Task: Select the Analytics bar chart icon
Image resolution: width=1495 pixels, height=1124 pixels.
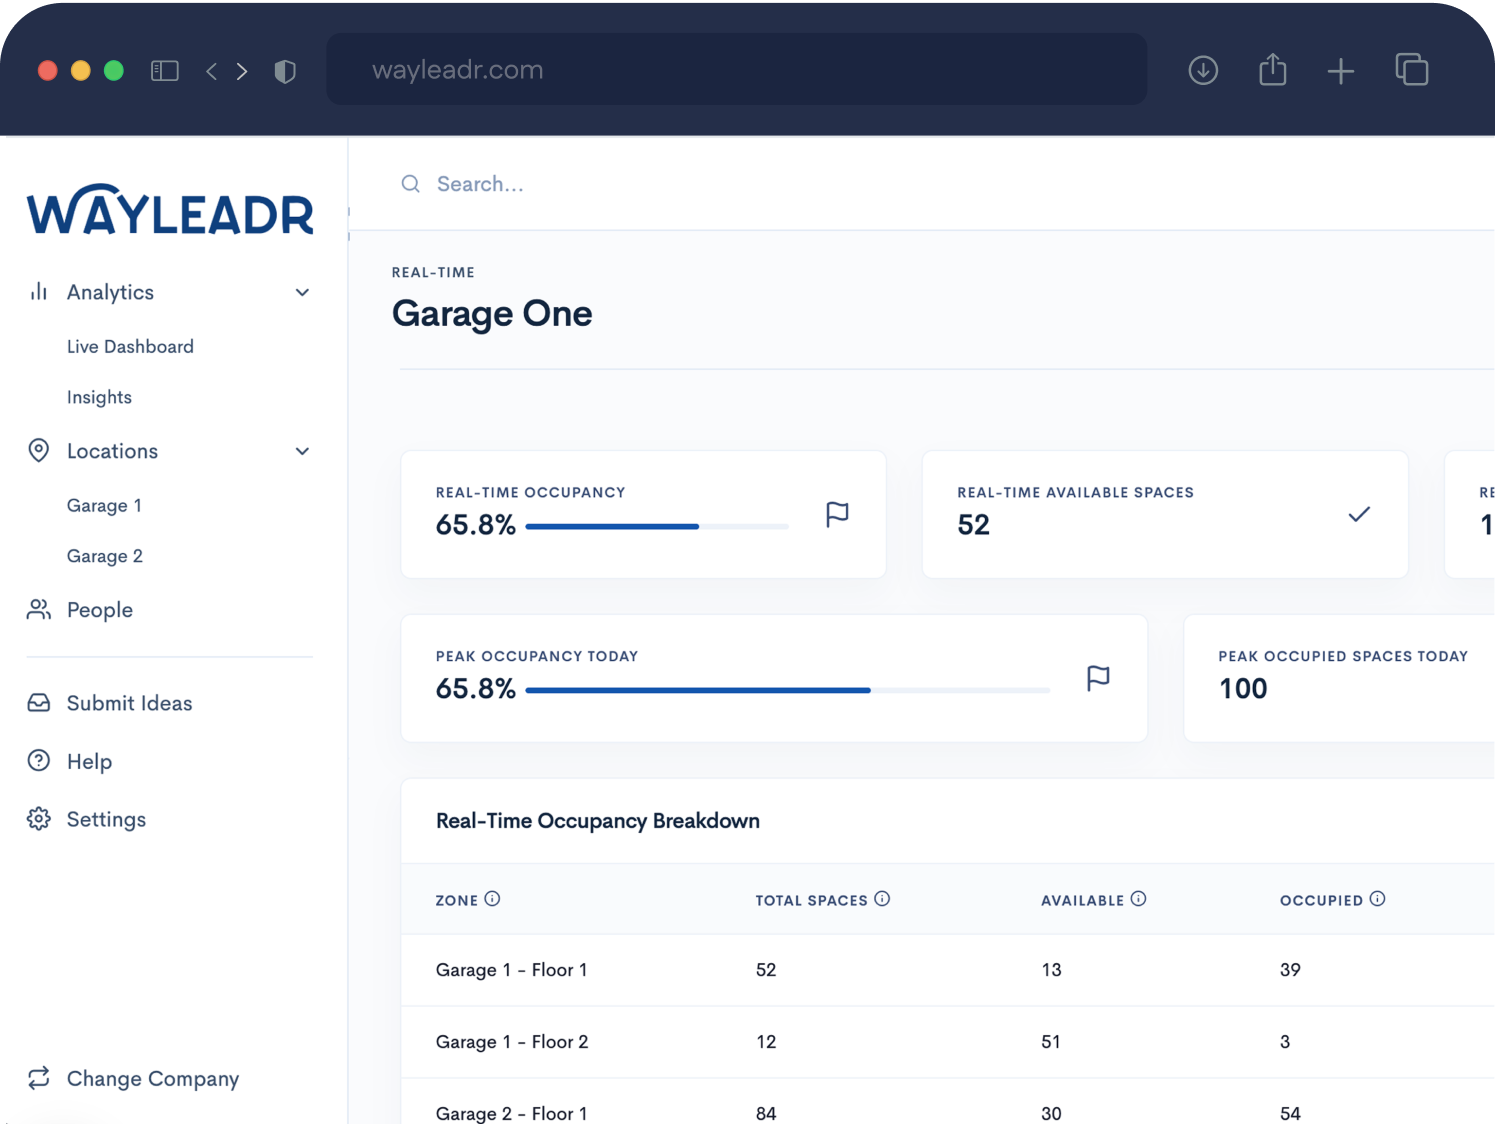Action: point(38,292)
